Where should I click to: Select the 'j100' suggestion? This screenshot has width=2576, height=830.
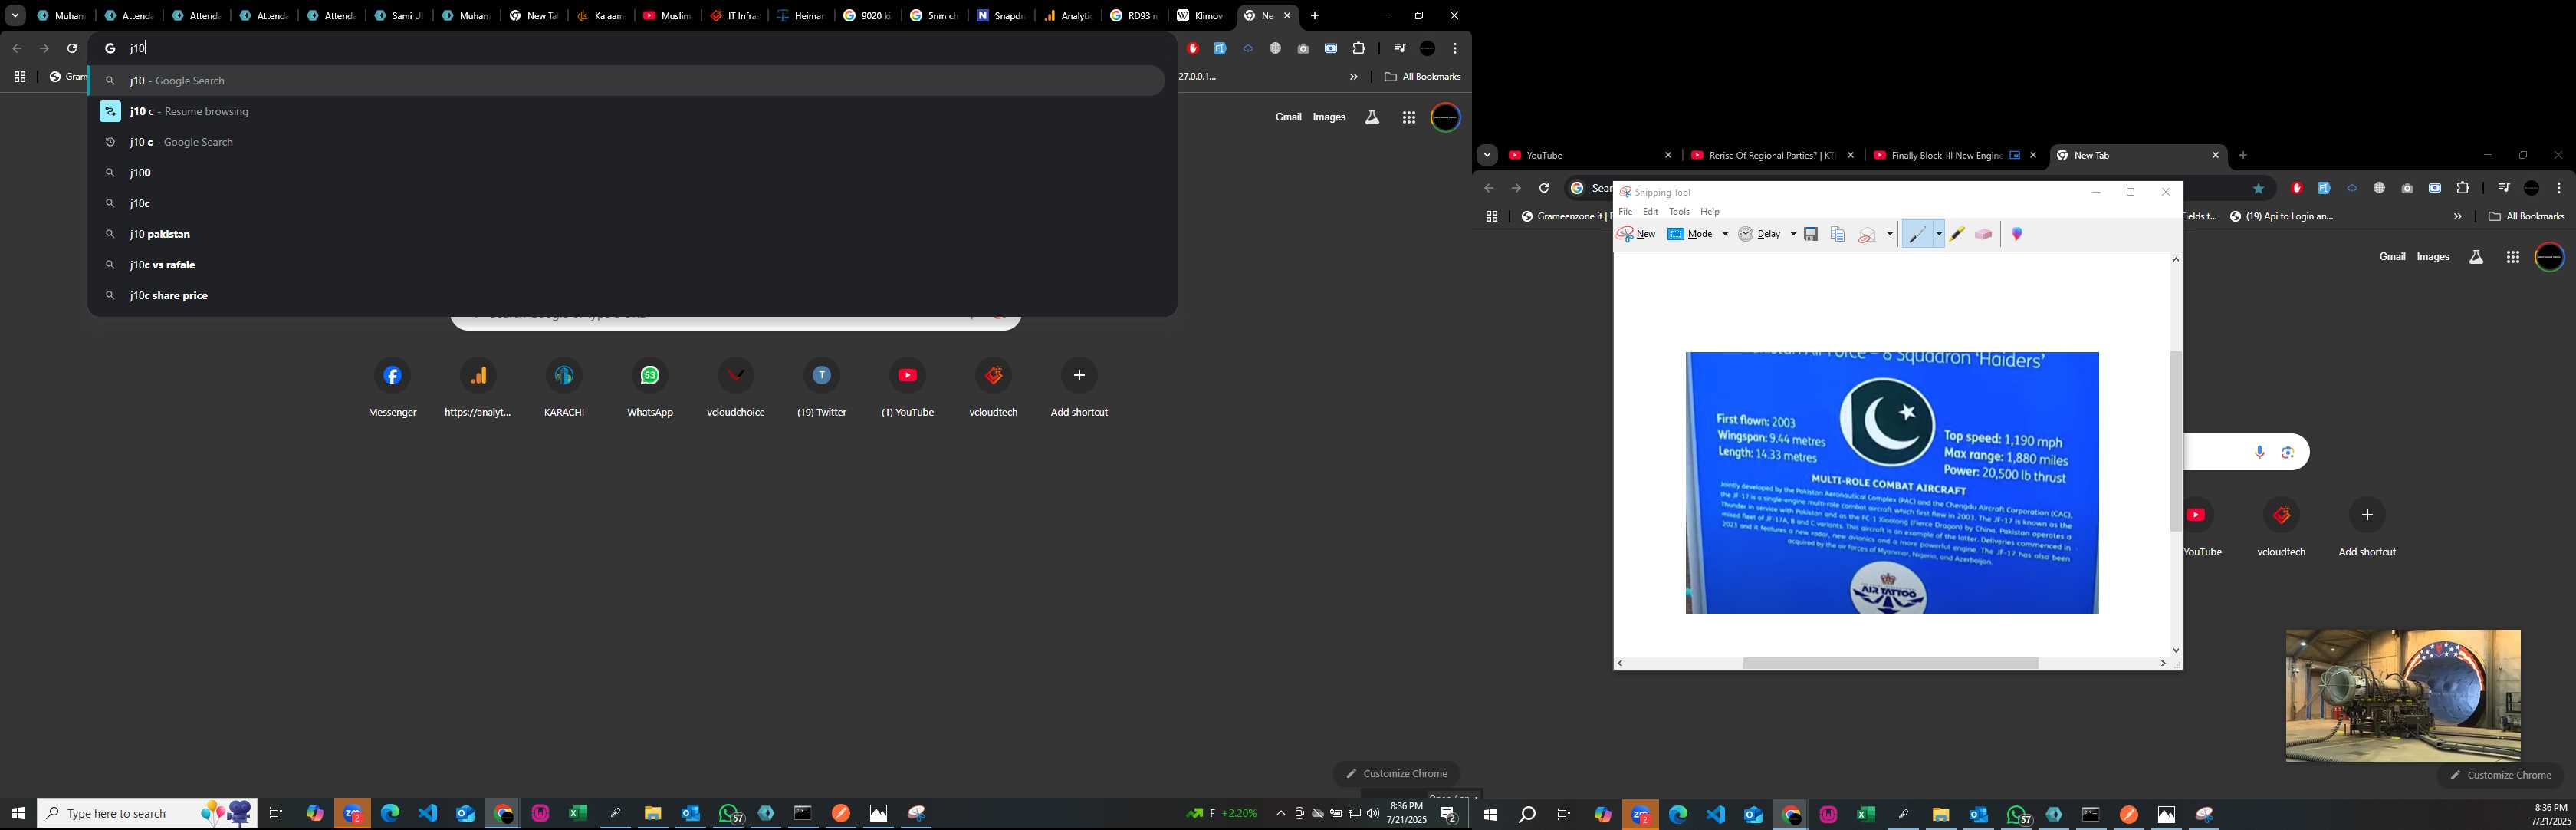click(x=627, y=173)
